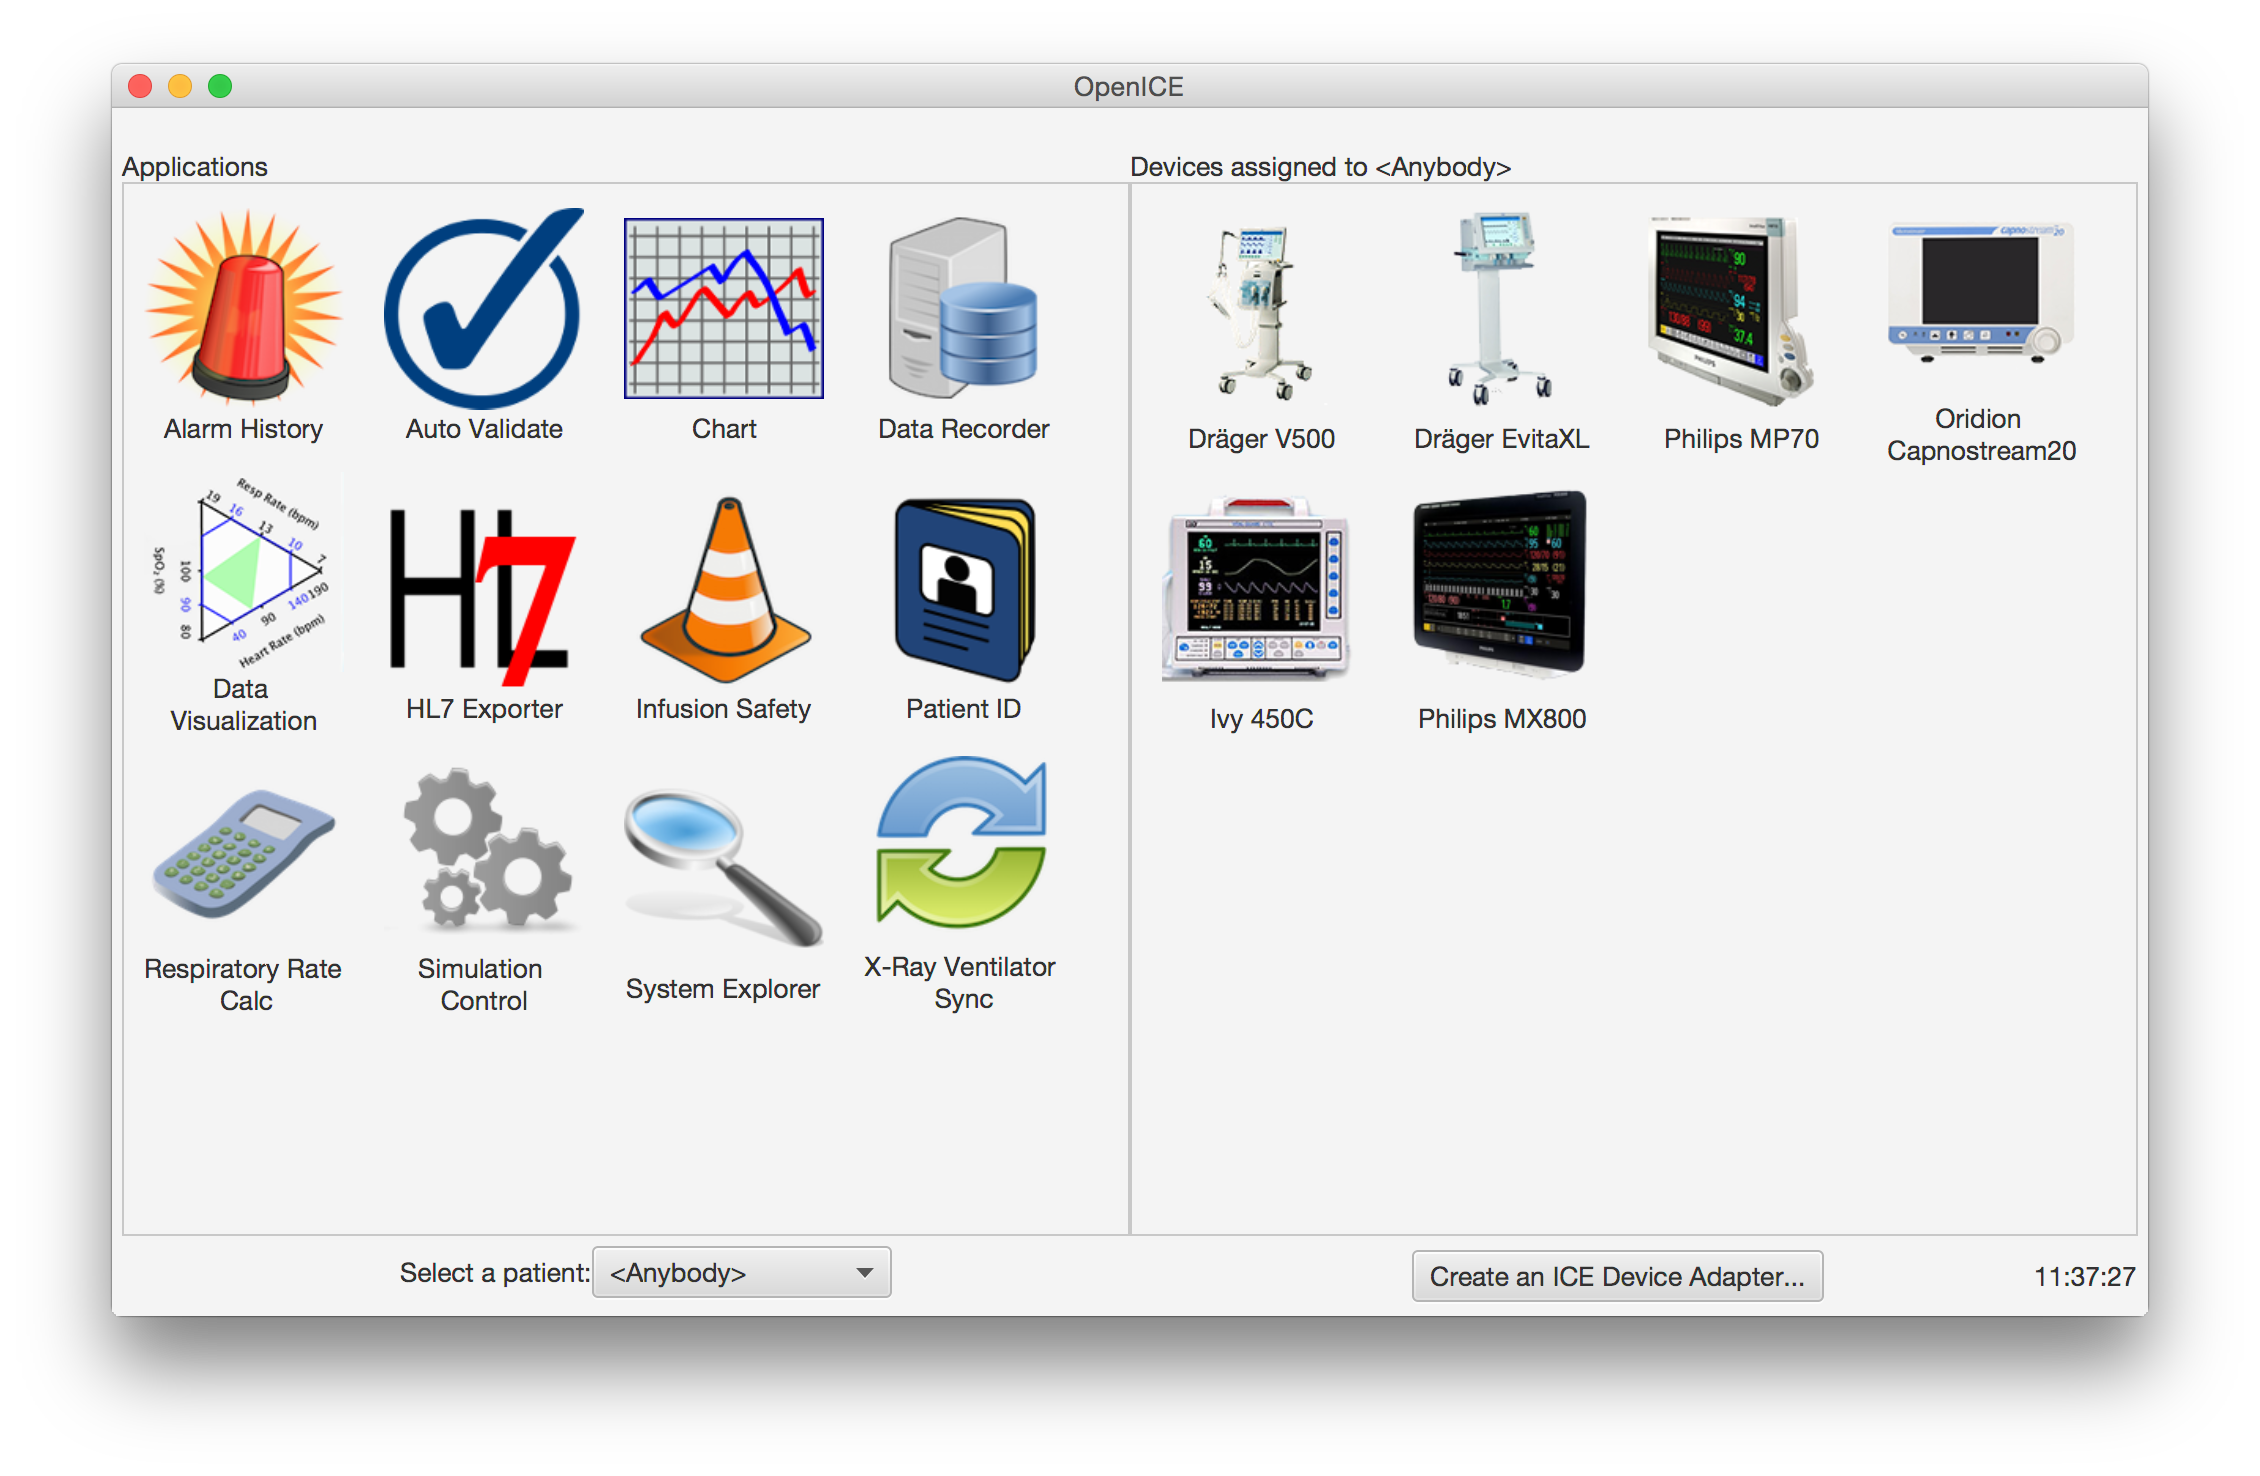Launch the Auto Validate app
Viewport: 2260px width, 1476px height.
pos(484,307)
